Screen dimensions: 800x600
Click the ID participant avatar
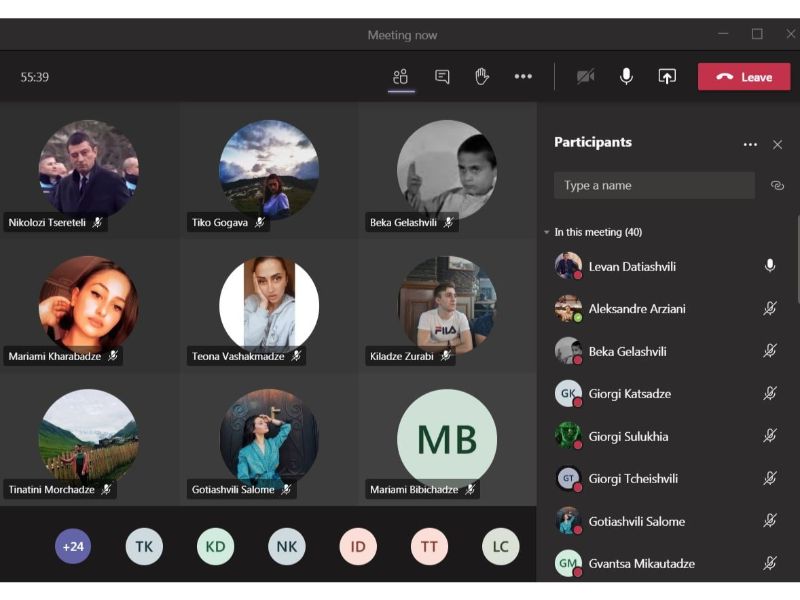click(x=358, y=546)
